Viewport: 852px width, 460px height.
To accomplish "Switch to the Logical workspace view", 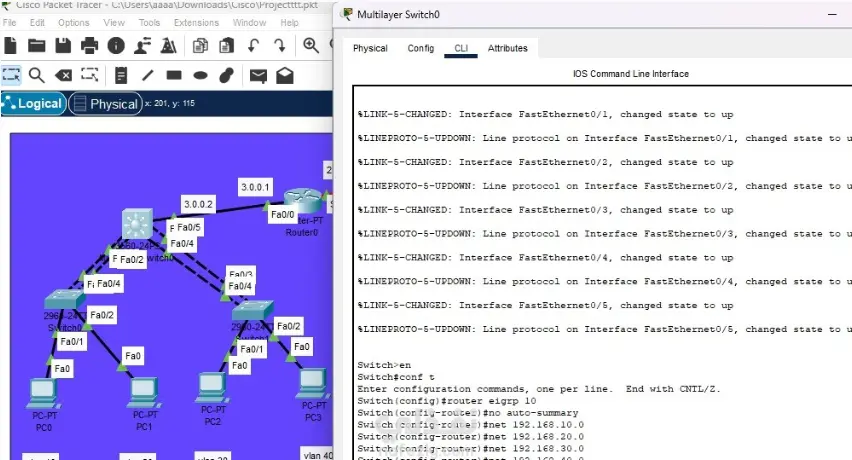I will pos(34,103).
